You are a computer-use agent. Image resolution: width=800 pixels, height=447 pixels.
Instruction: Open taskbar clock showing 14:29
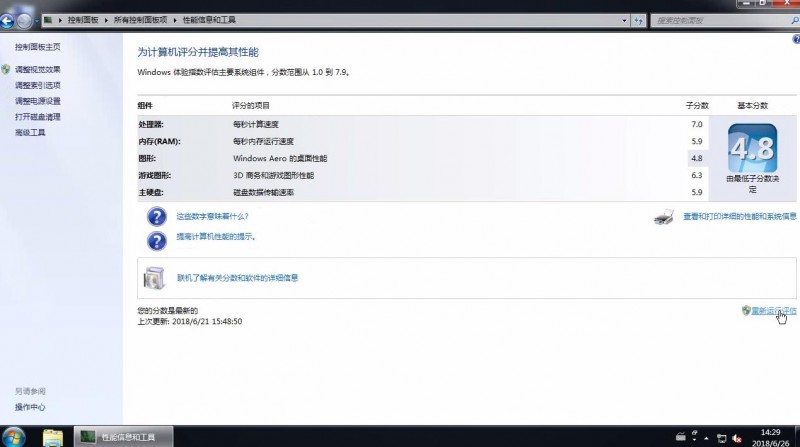pos(770,438)
